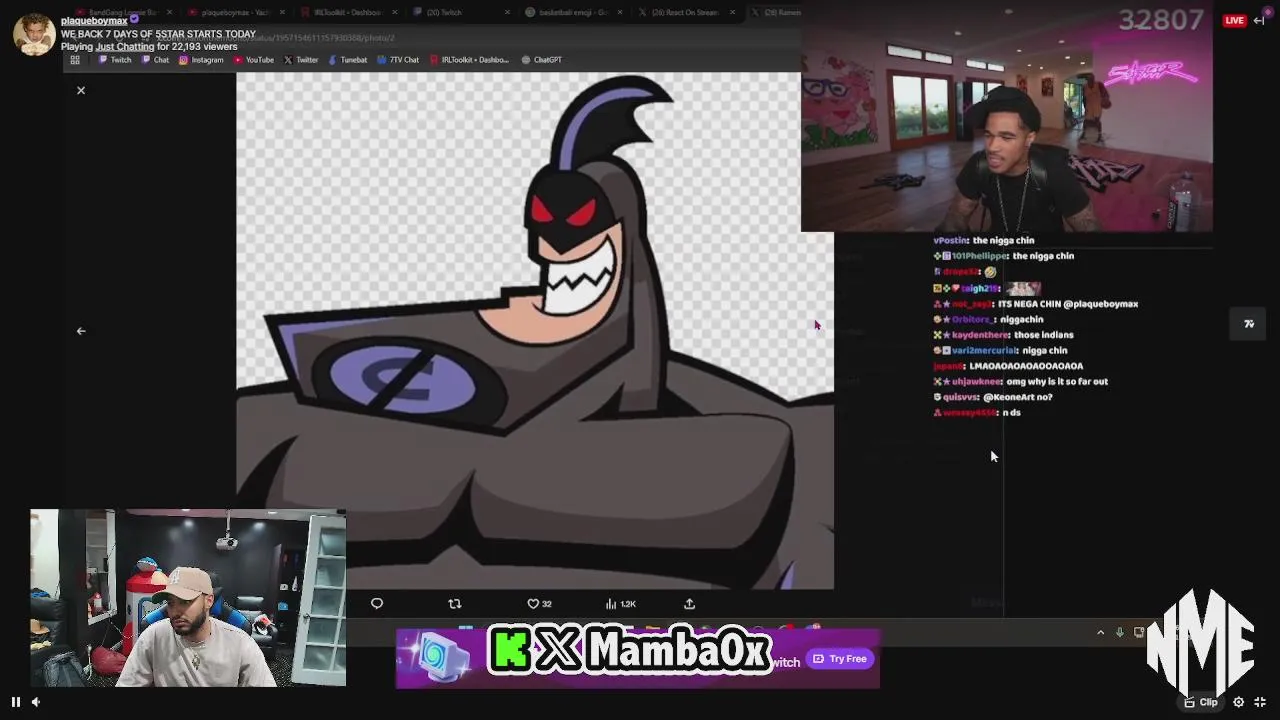This screenshot has width=1280, height=720.
Task: Open the Twitter bookmark
Action: [x=301, y=60]
